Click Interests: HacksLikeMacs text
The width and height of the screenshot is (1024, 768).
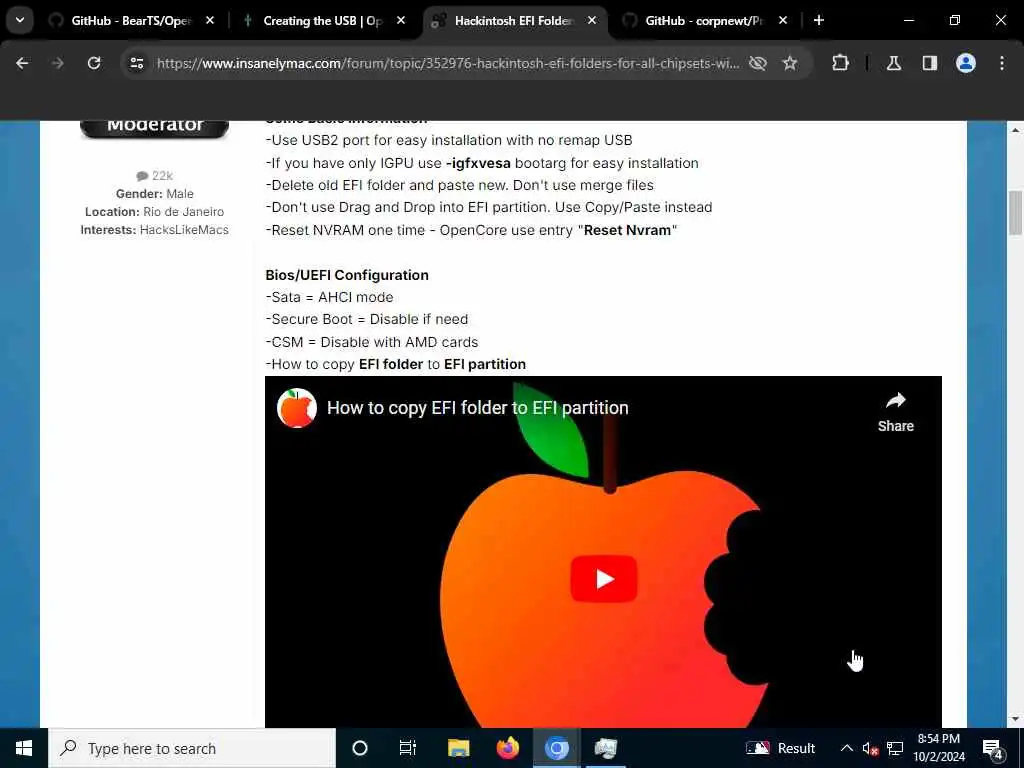tap(154, 230)
